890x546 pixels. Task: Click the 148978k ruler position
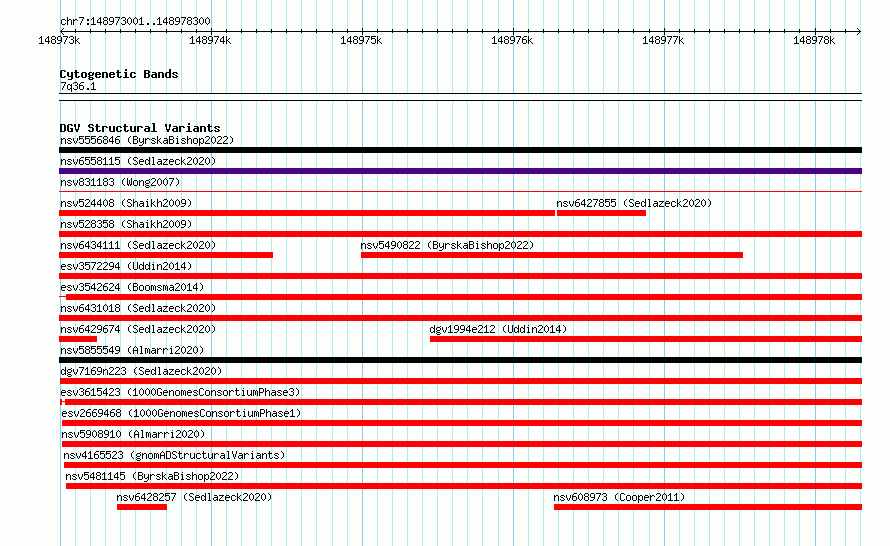tap(814, 40)
